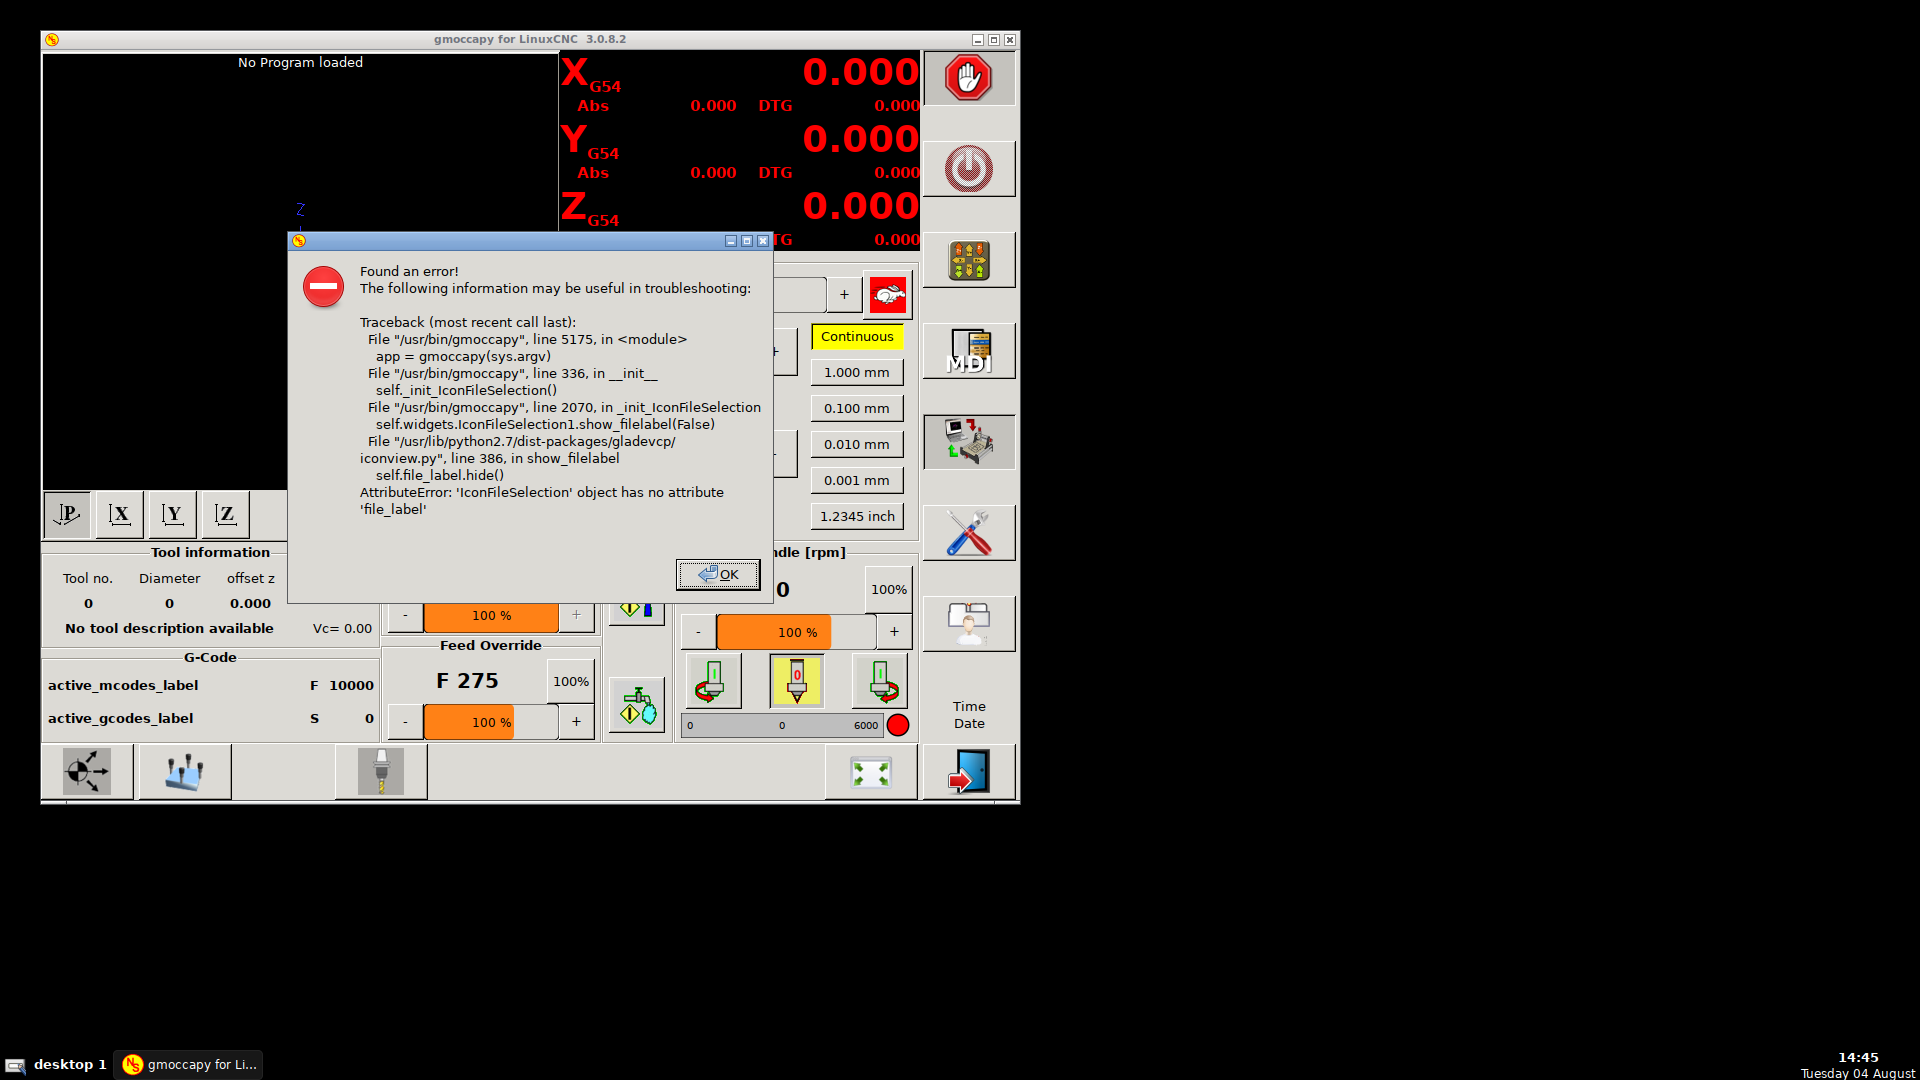This screenshot has width=1920, height=1080.
Task: Toggle fullscreen with the green arrows icon
Action: tap(870, 772)
